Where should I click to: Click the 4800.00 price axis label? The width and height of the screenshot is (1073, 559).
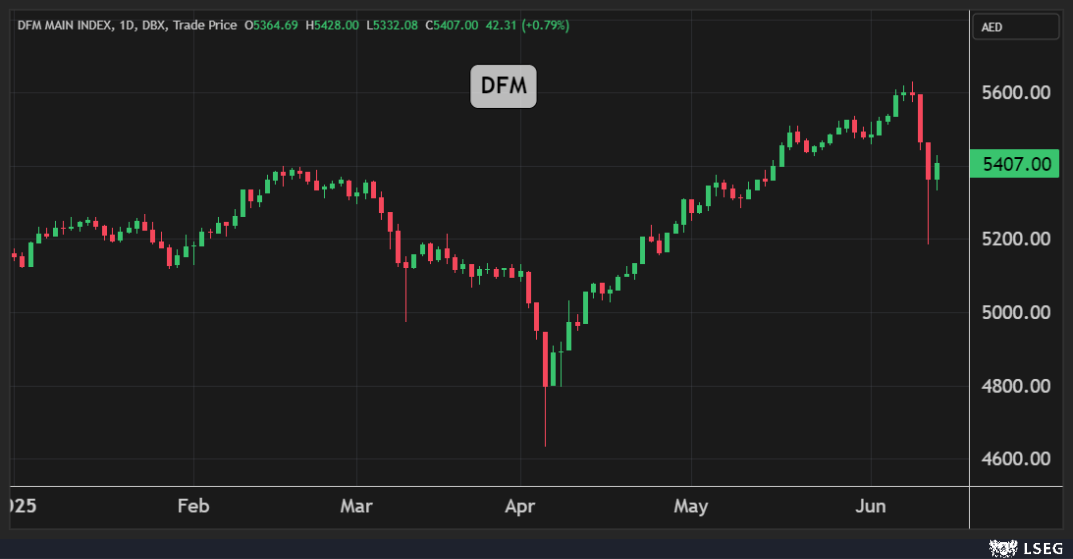point(1016,386)
